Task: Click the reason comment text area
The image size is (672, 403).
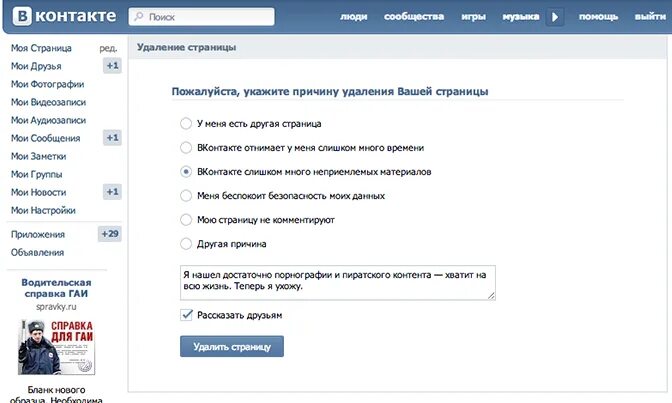Action: click(338, 281)
